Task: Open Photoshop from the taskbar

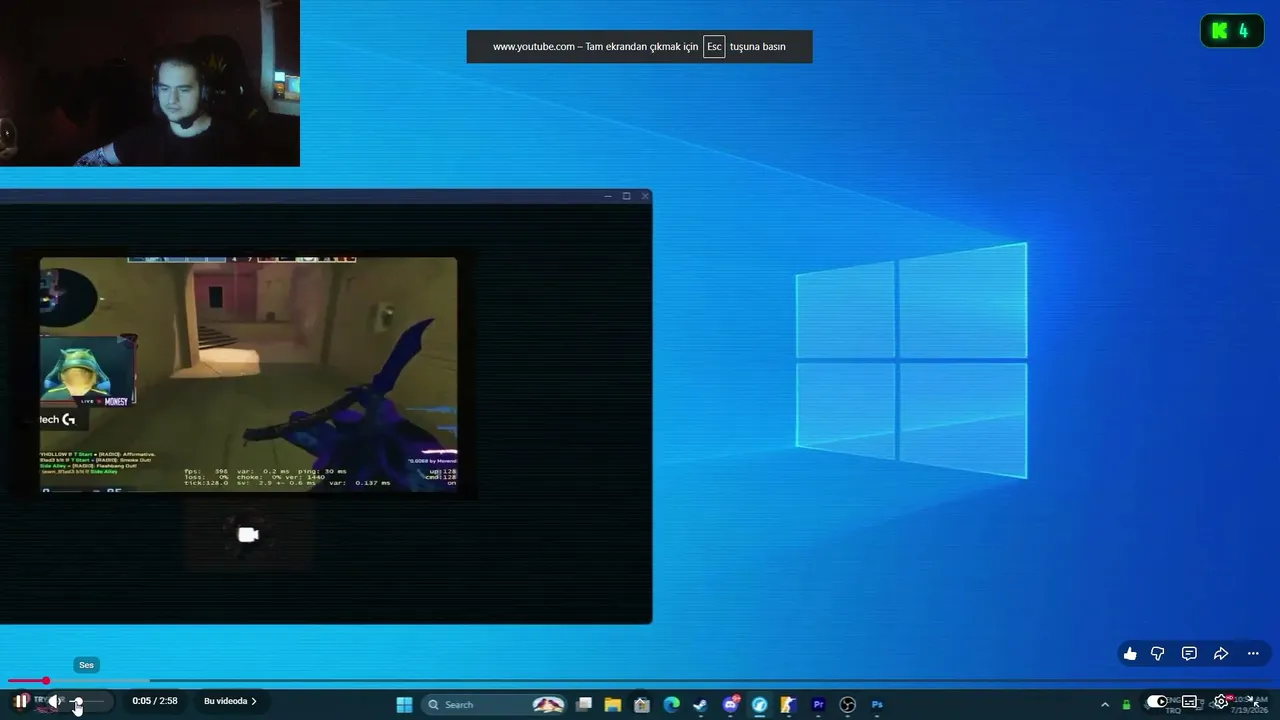Action: tap(877, 705)
